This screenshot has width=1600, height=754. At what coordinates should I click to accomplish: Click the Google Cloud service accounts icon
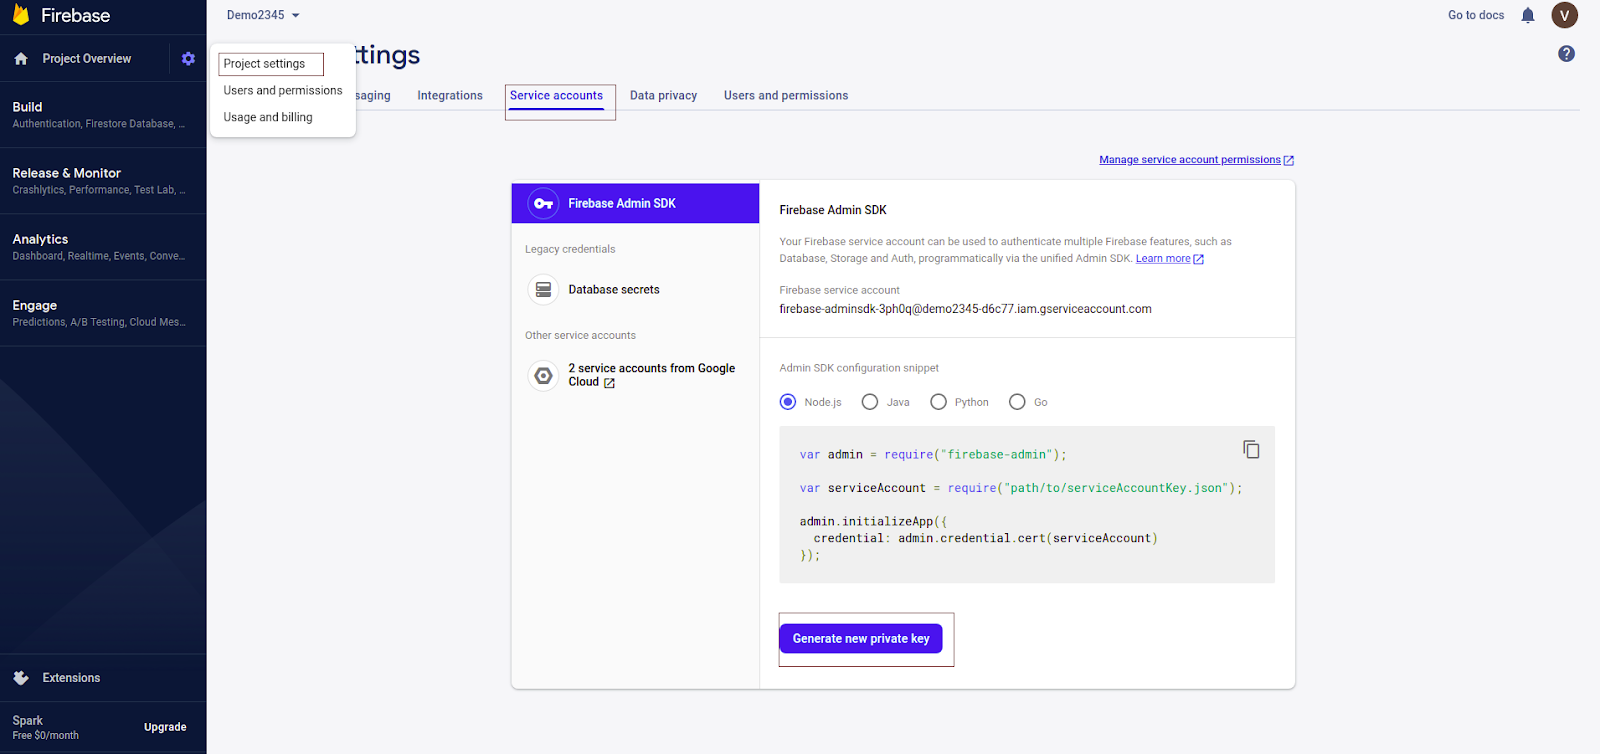pyautogui.click(x=543, y=376)
